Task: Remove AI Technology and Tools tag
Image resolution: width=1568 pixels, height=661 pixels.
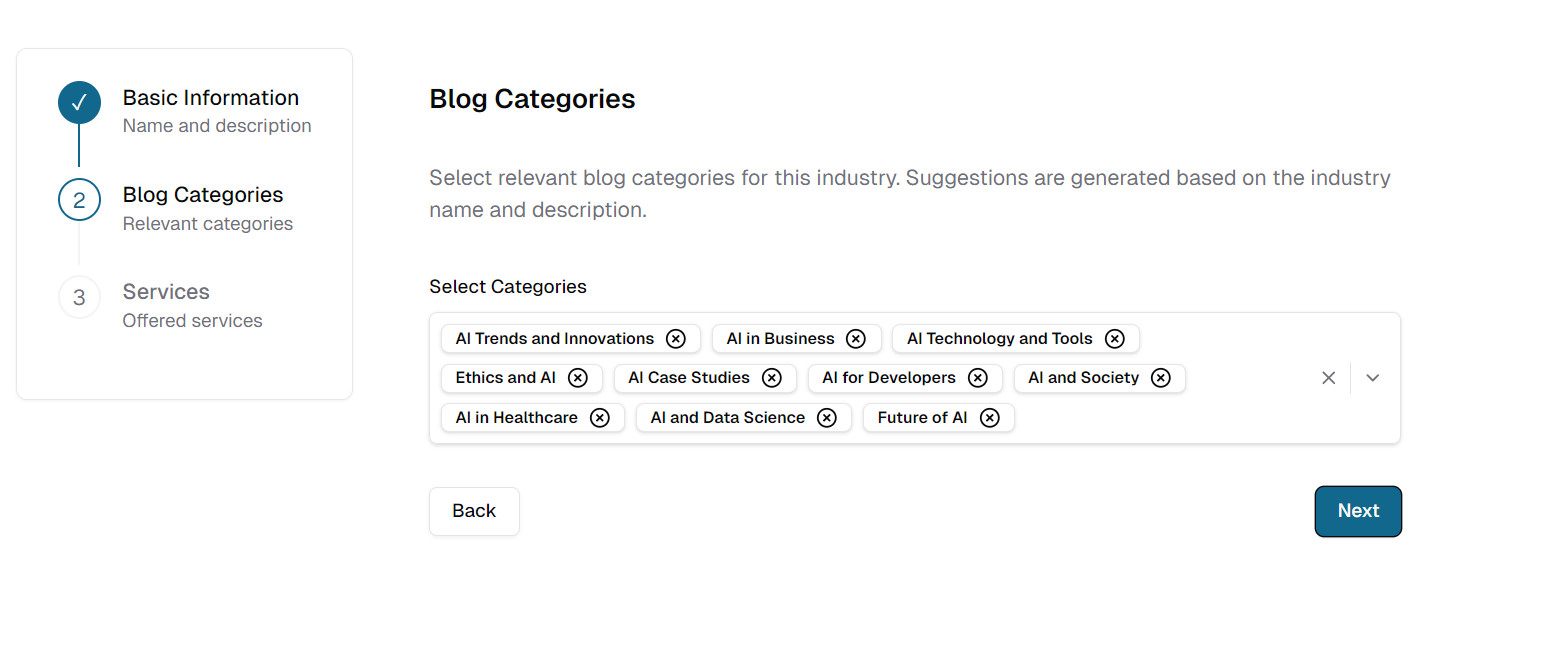Action: (x=1115, y=339)
